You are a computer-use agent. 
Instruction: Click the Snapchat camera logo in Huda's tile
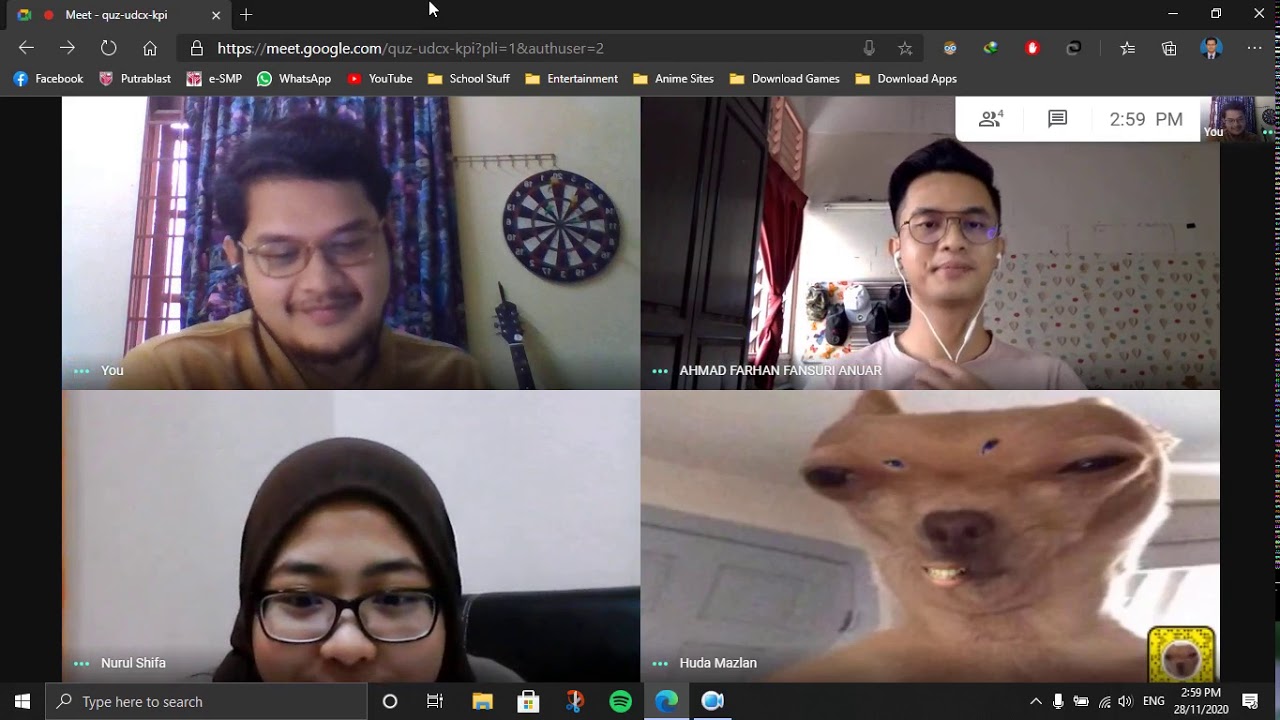(1181, 654)
